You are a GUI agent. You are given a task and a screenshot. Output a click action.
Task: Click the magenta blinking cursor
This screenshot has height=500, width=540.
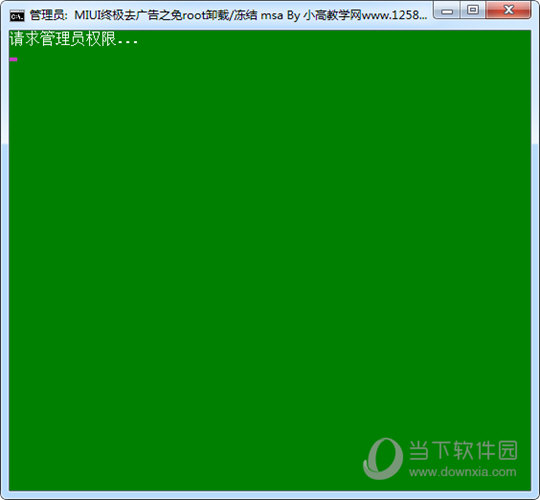[13, 59]
